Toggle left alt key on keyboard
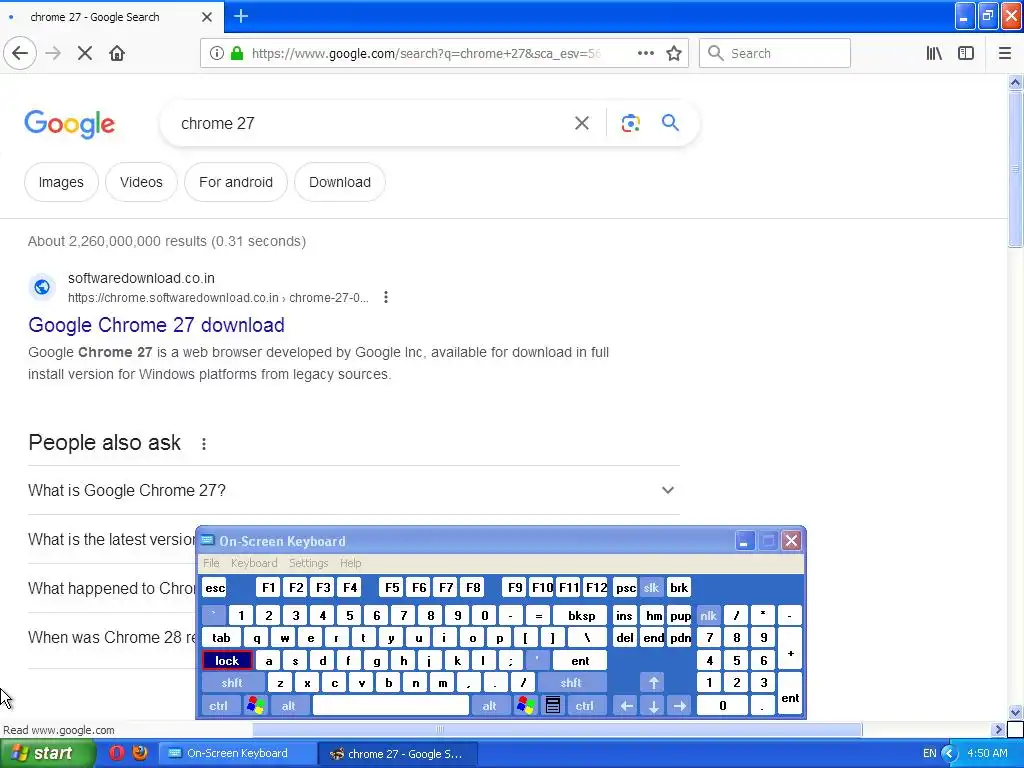 tap(288, 705)
